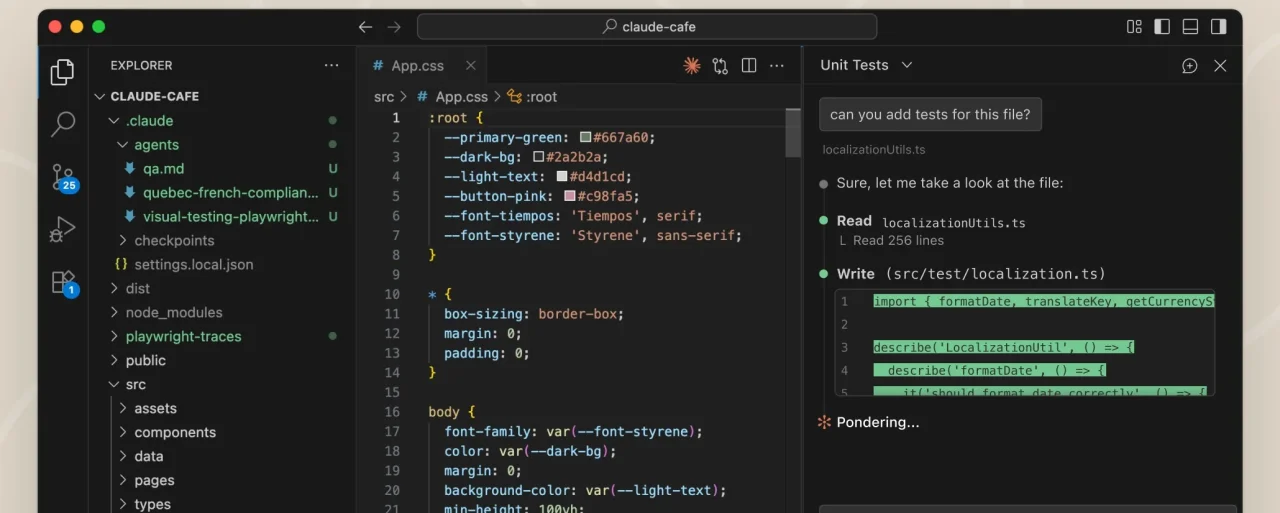Click the "can you add tests for this file?" message
Screen dimensions: 1280x513
click(x=930, y=114)
